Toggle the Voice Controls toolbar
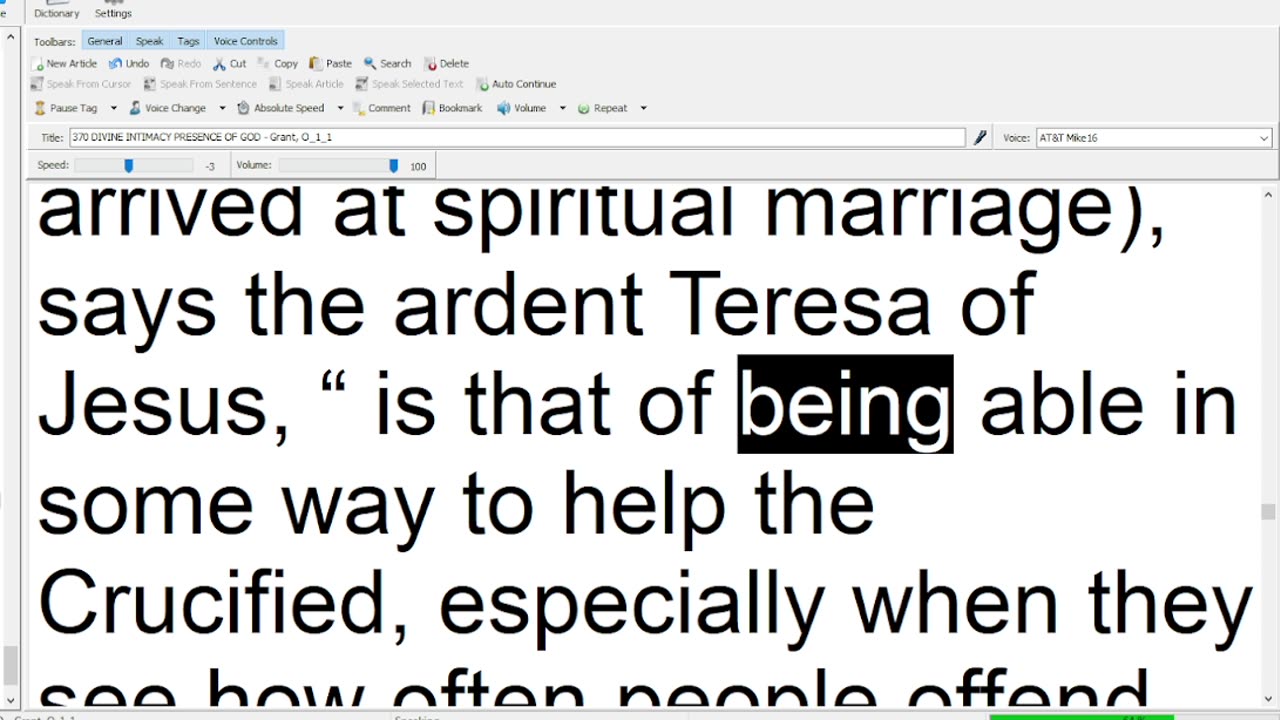The width and height of the screenshot is (1280, 720). [245, 41]
